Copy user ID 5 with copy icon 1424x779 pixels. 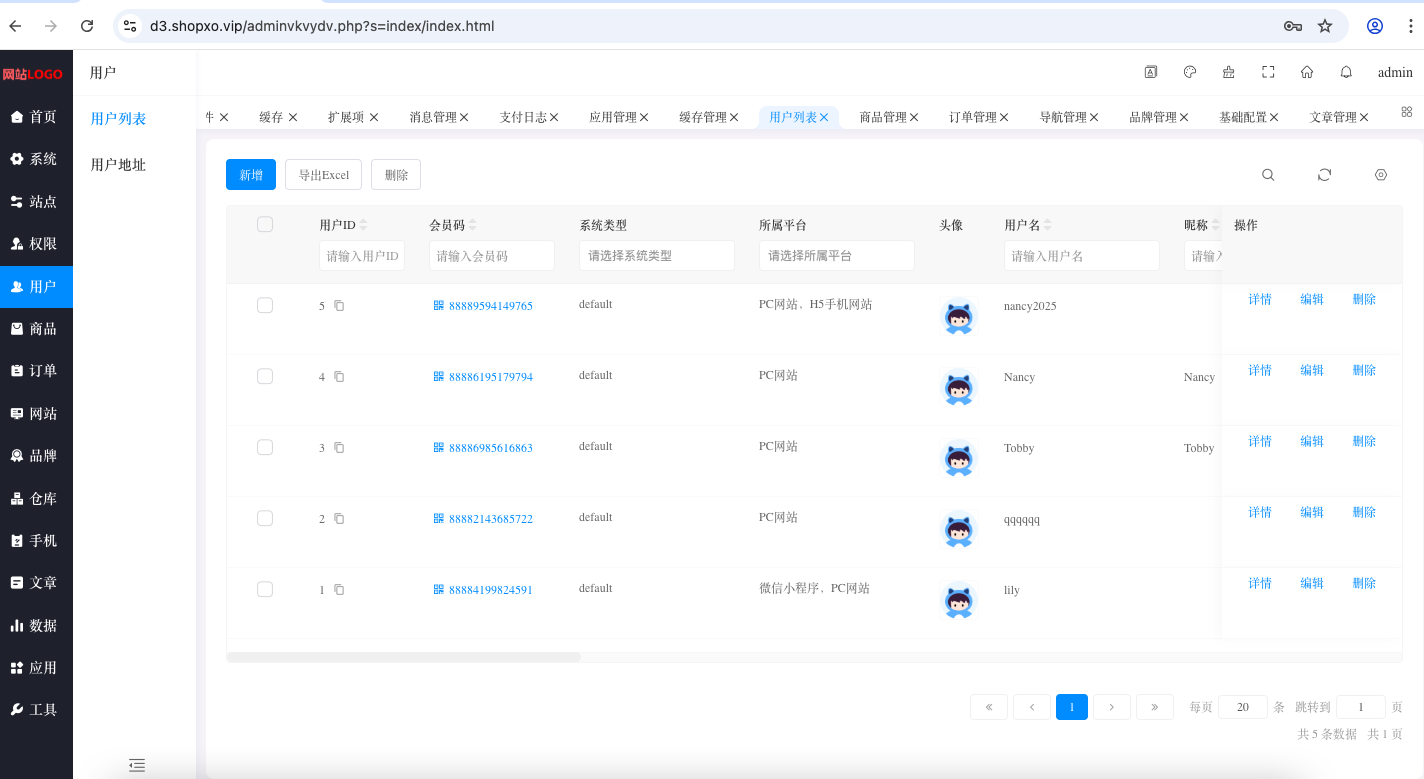click(x=339, y=306)
